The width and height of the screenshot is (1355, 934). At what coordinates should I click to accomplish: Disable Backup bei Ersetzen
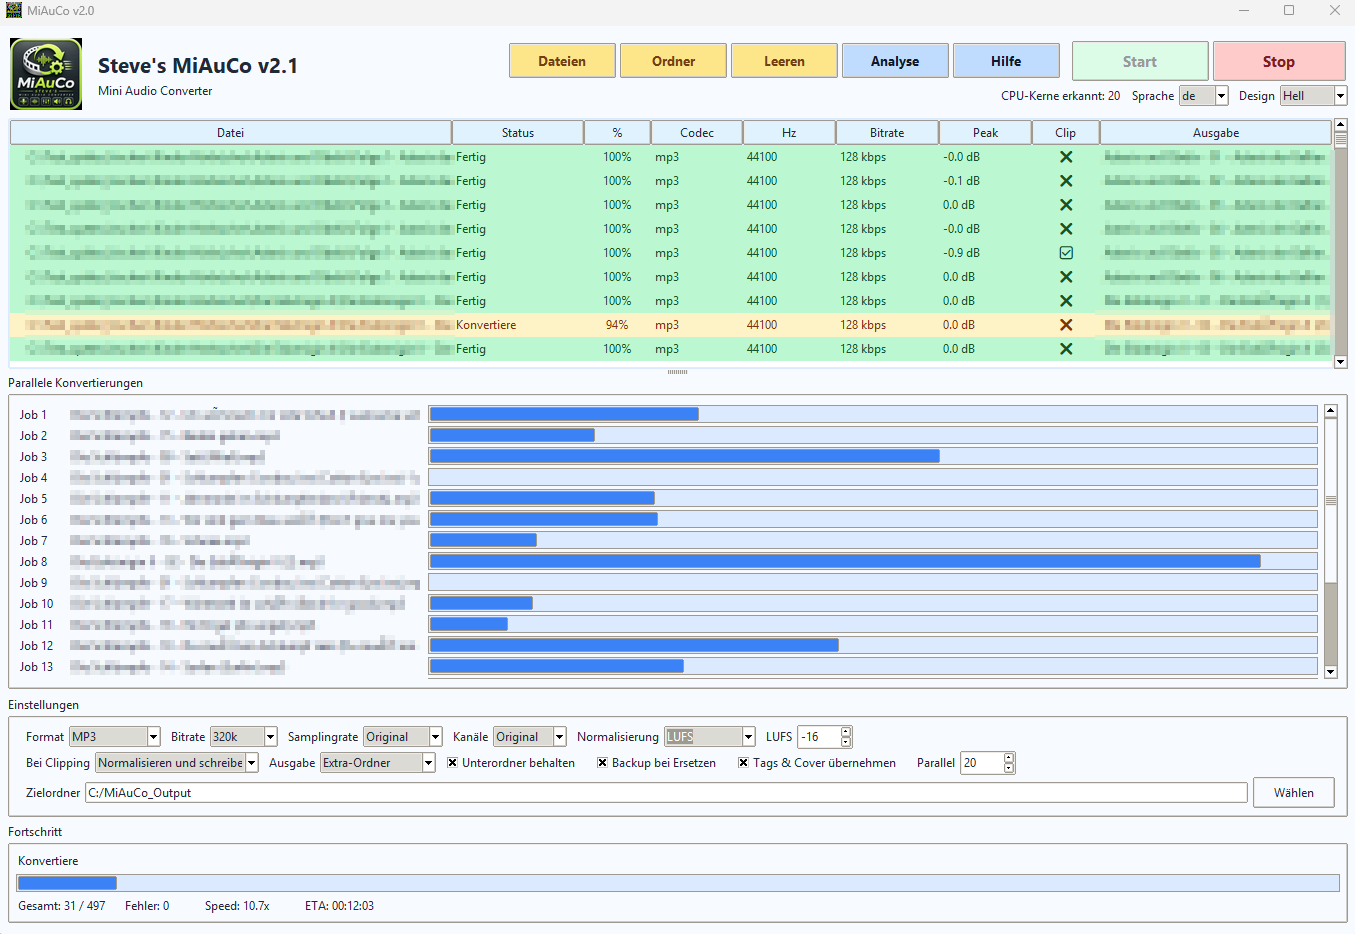coord(603,763)
